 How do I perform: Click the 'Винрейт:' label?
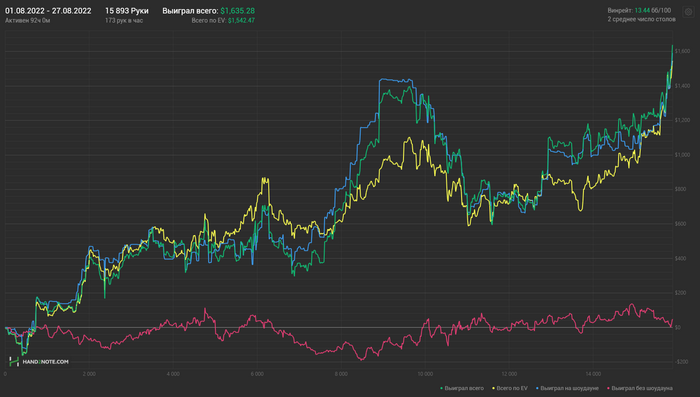click(x=620, y=10)
